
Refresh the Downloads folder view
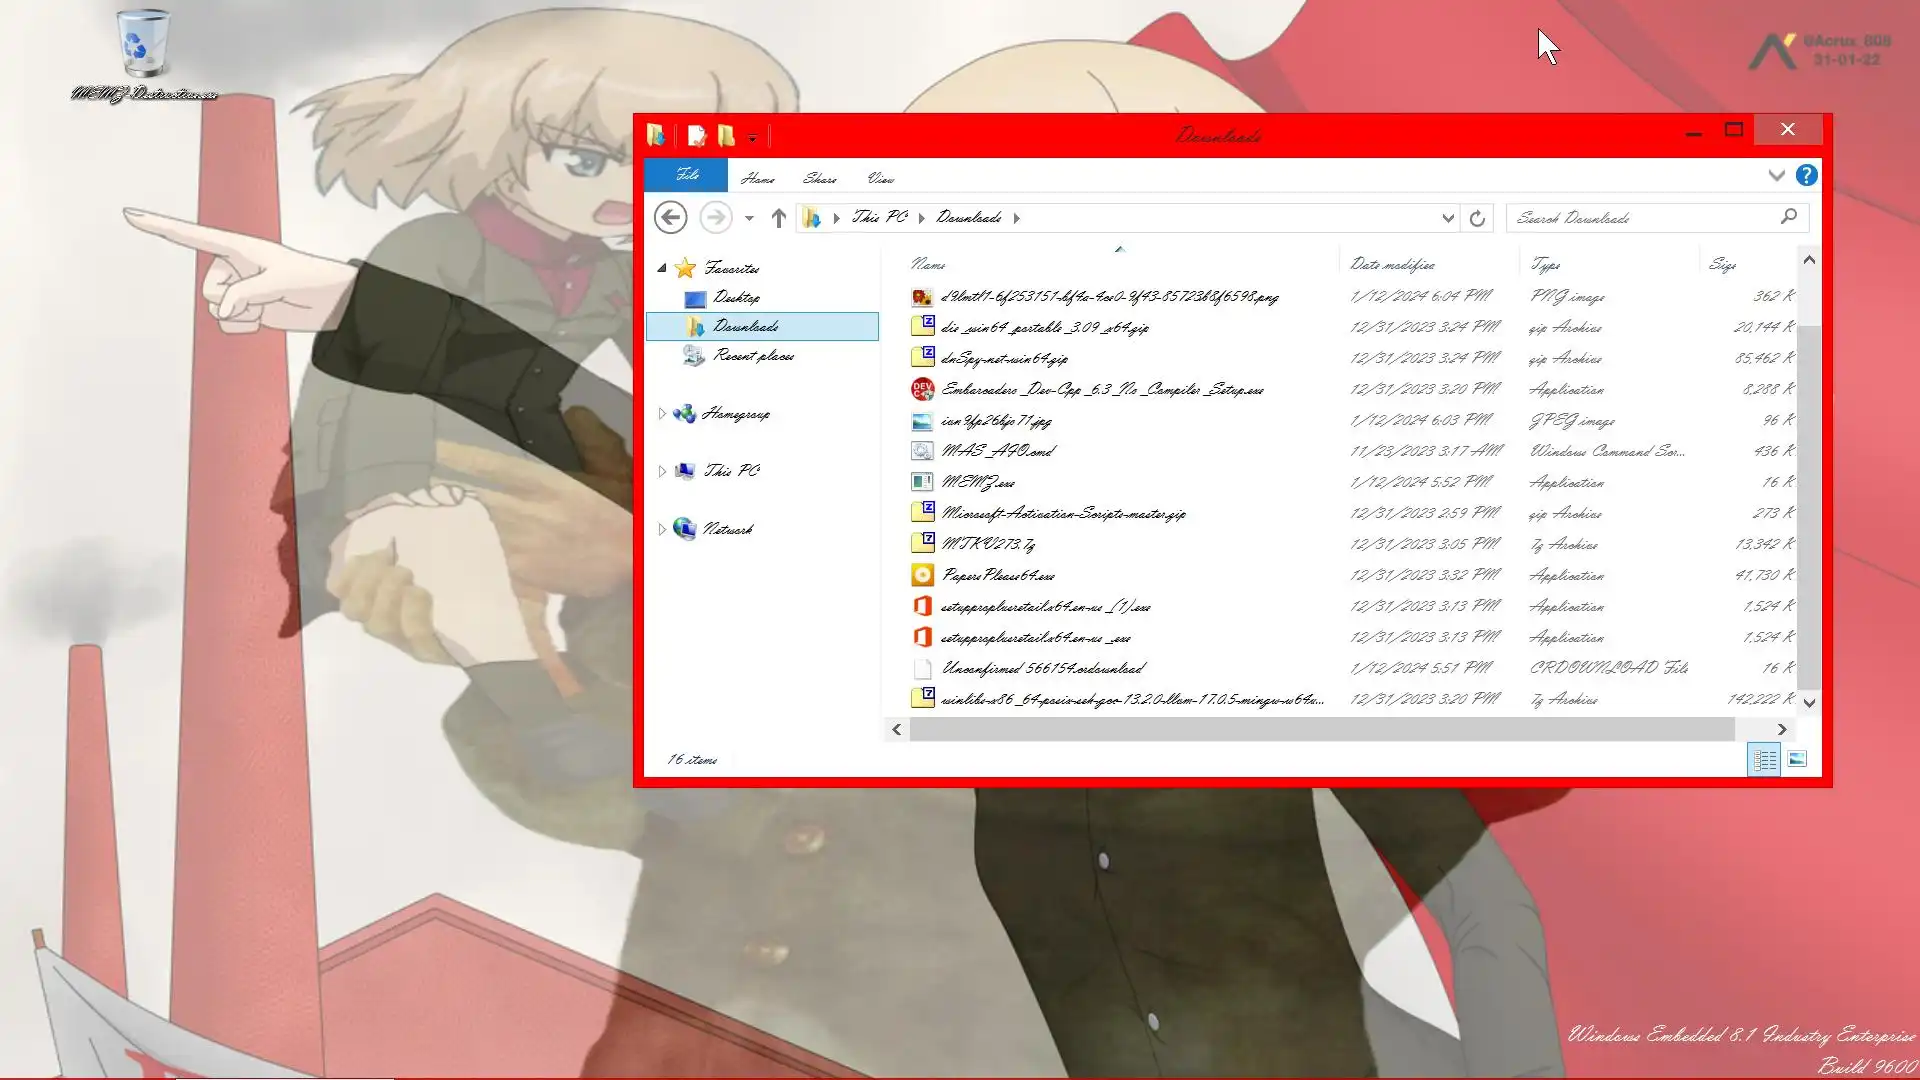[1477, 217]
